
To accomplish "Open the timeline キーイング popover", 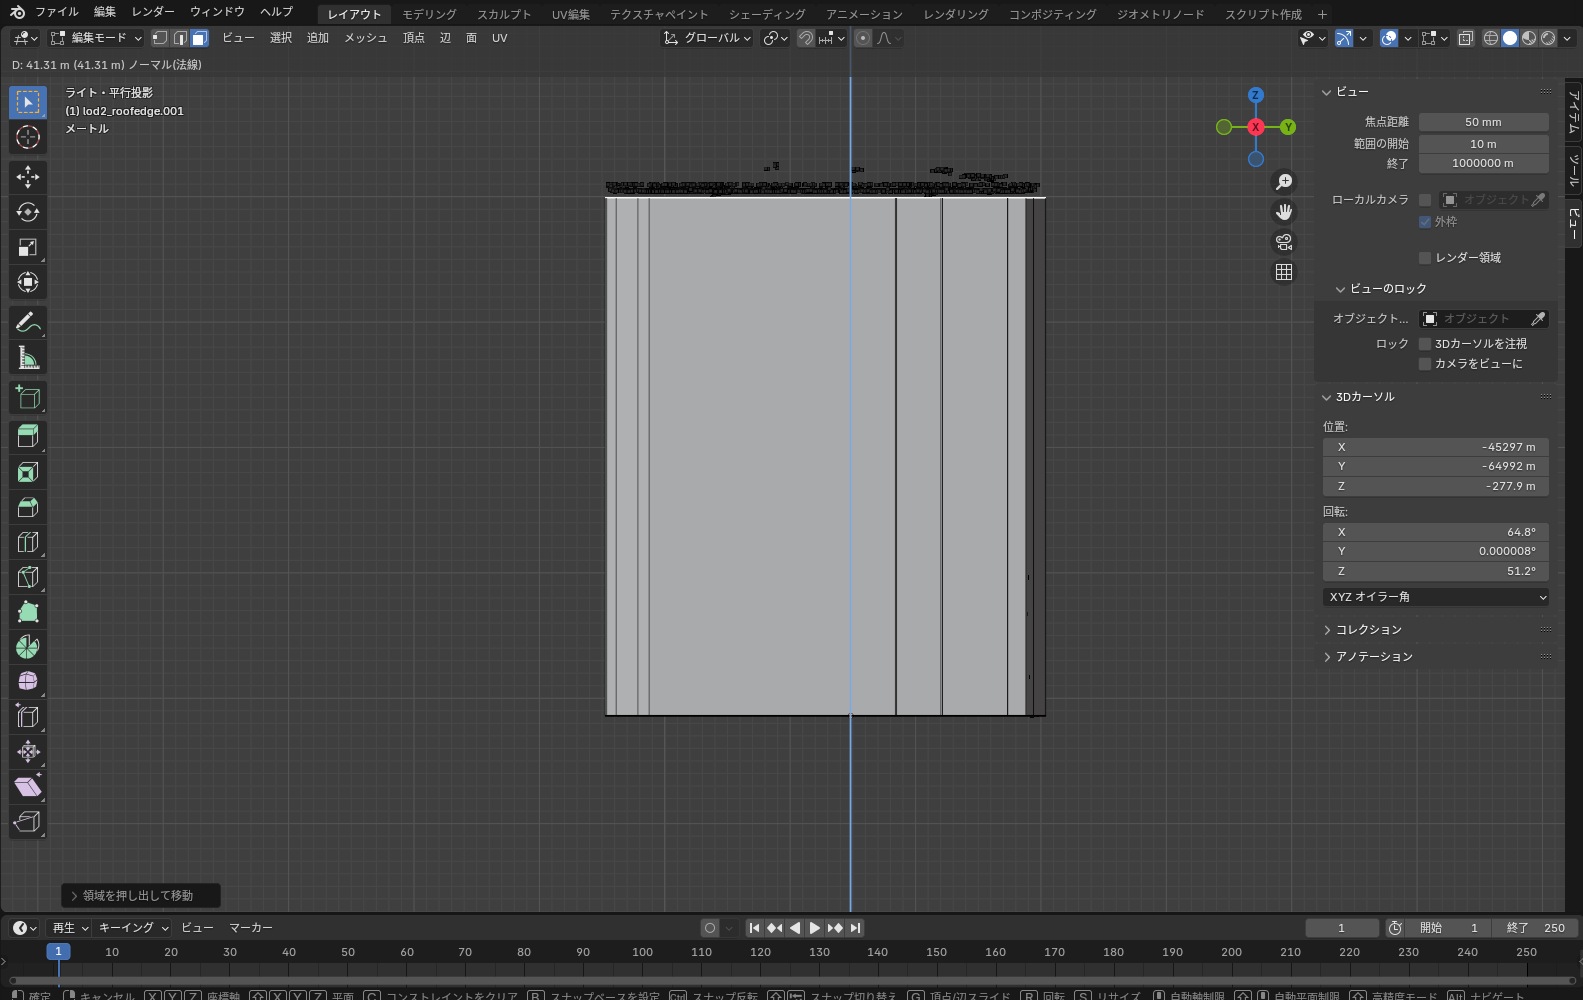I will click(x=133, y=928).
